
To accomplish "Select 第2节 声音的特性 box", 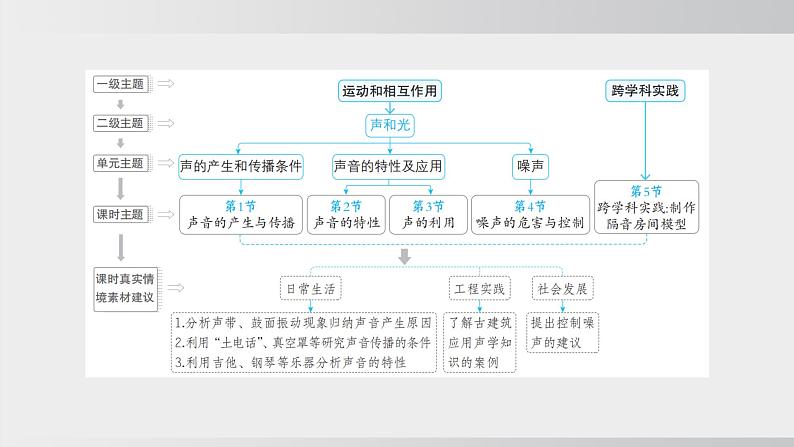I will (x=346, y=215).
